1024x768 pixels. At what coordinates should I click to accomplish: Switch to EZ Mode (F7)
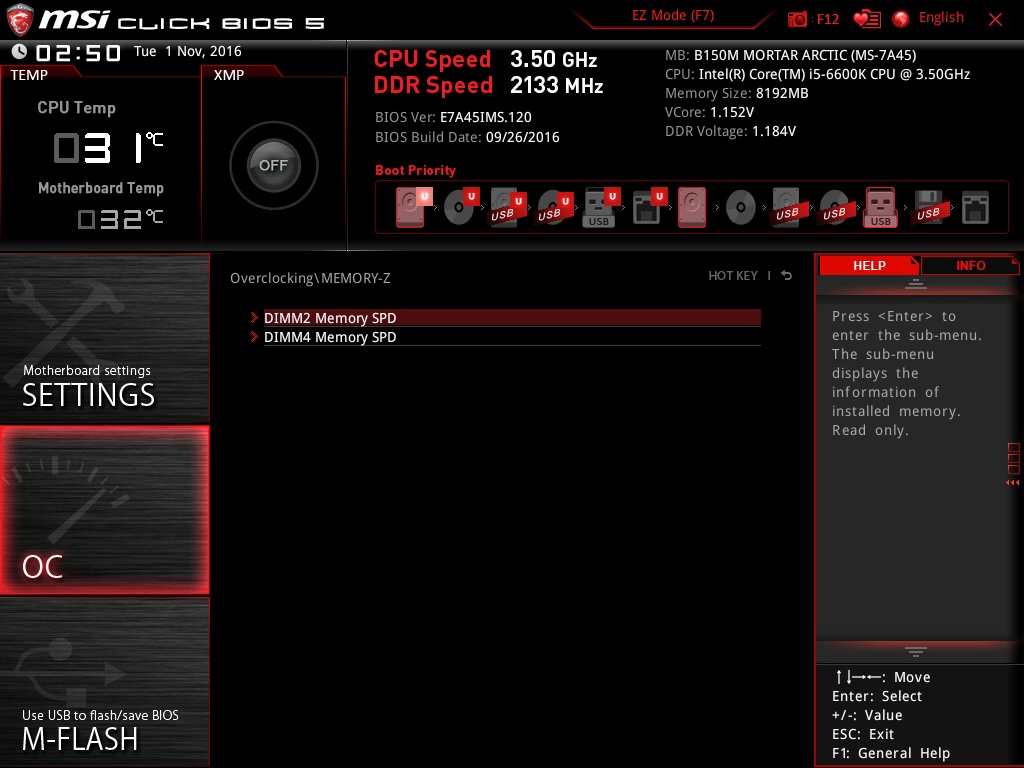pos(673,16)
